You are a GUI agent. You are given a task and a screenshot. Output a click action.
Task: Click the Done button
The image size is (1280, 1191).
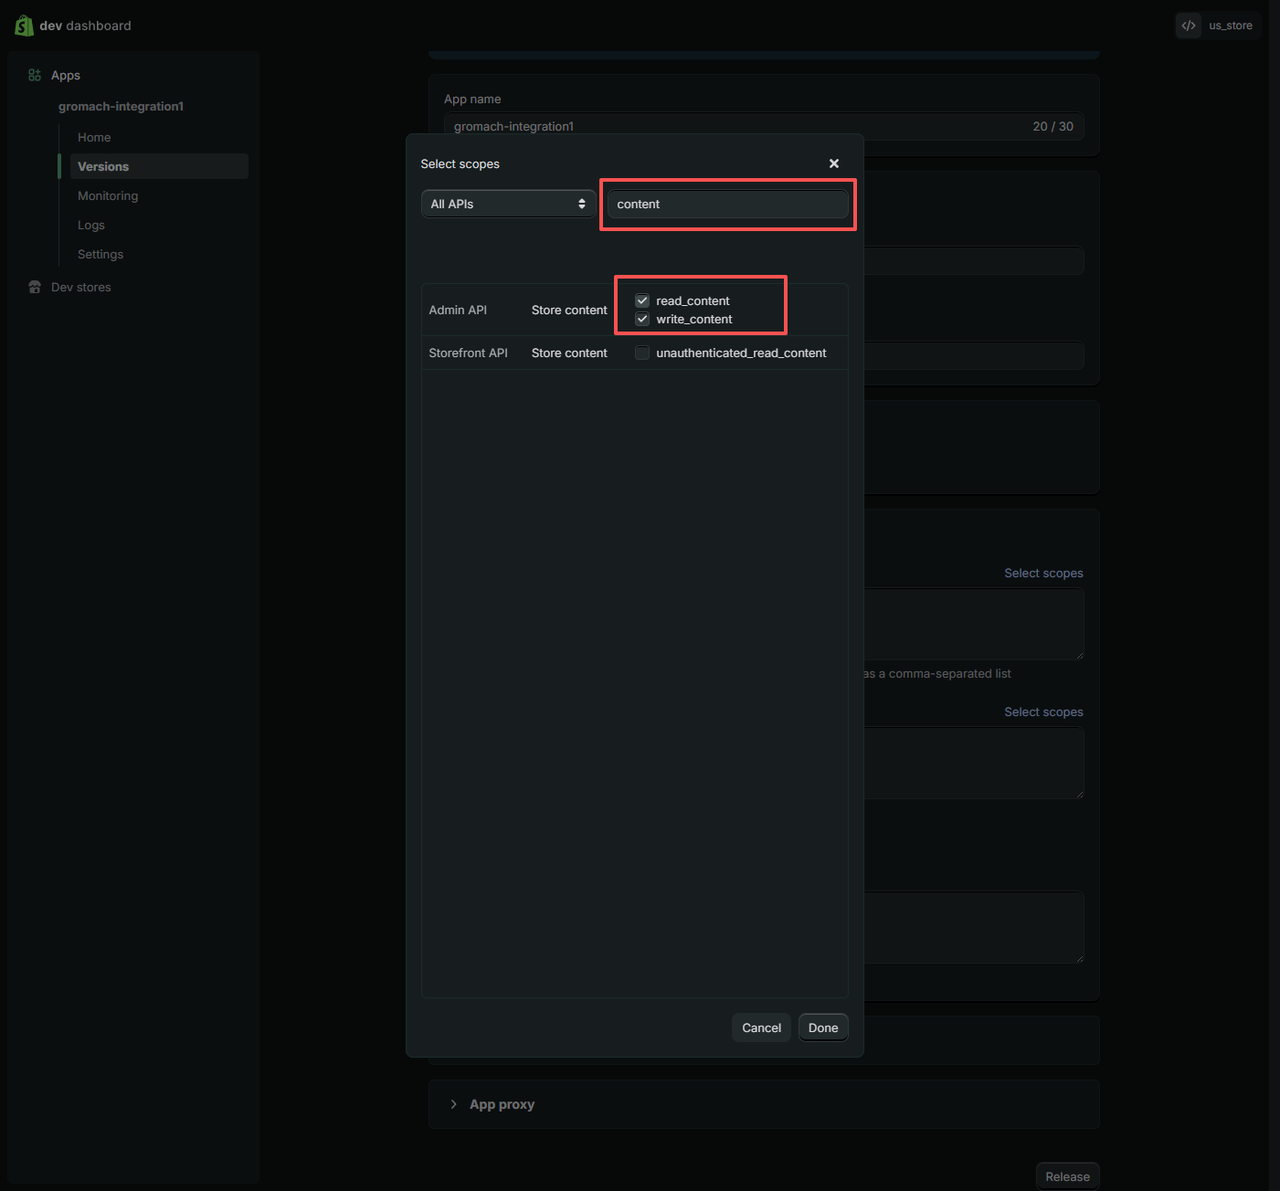click(x=823, y=1028)
